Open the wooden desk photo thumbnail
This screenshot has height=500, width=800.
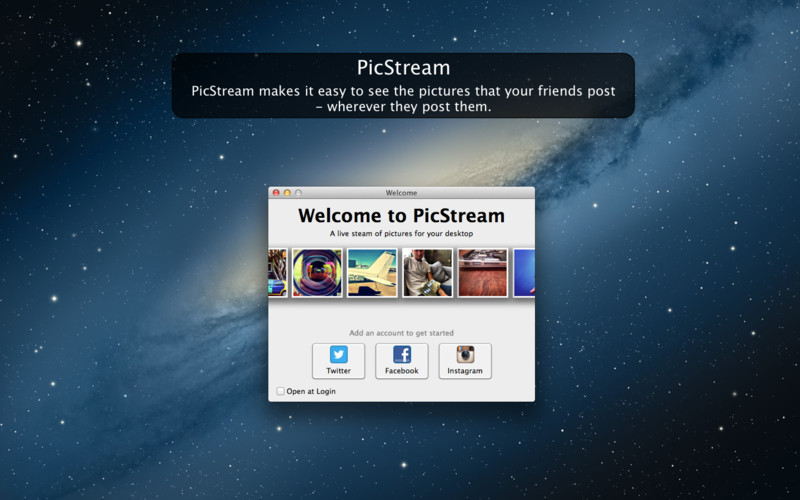tap(482, 272)
